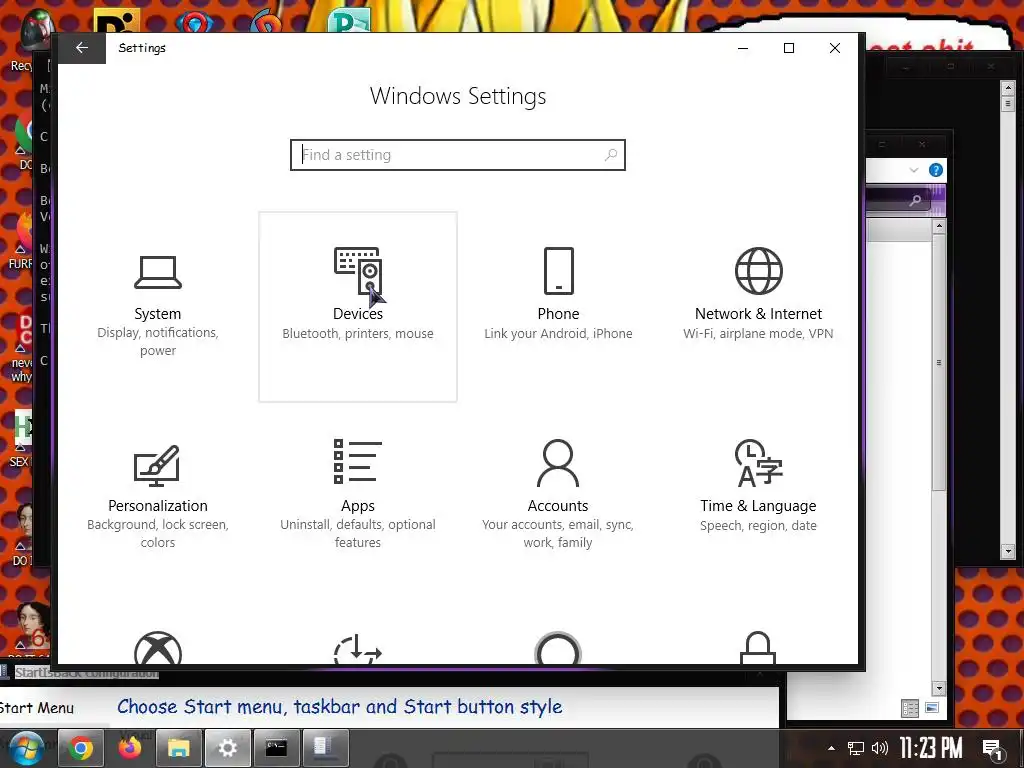The height and width of the screenshot is (768, 1024).
Task: Select the Start Menu tab in StartIsBack
Action: 37,708
